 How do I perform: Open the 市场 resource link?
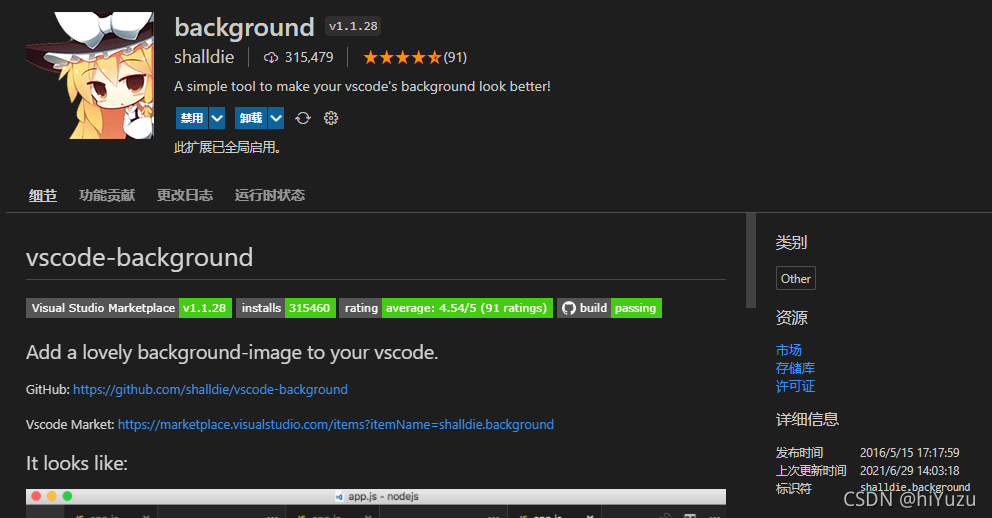point(789,350)
